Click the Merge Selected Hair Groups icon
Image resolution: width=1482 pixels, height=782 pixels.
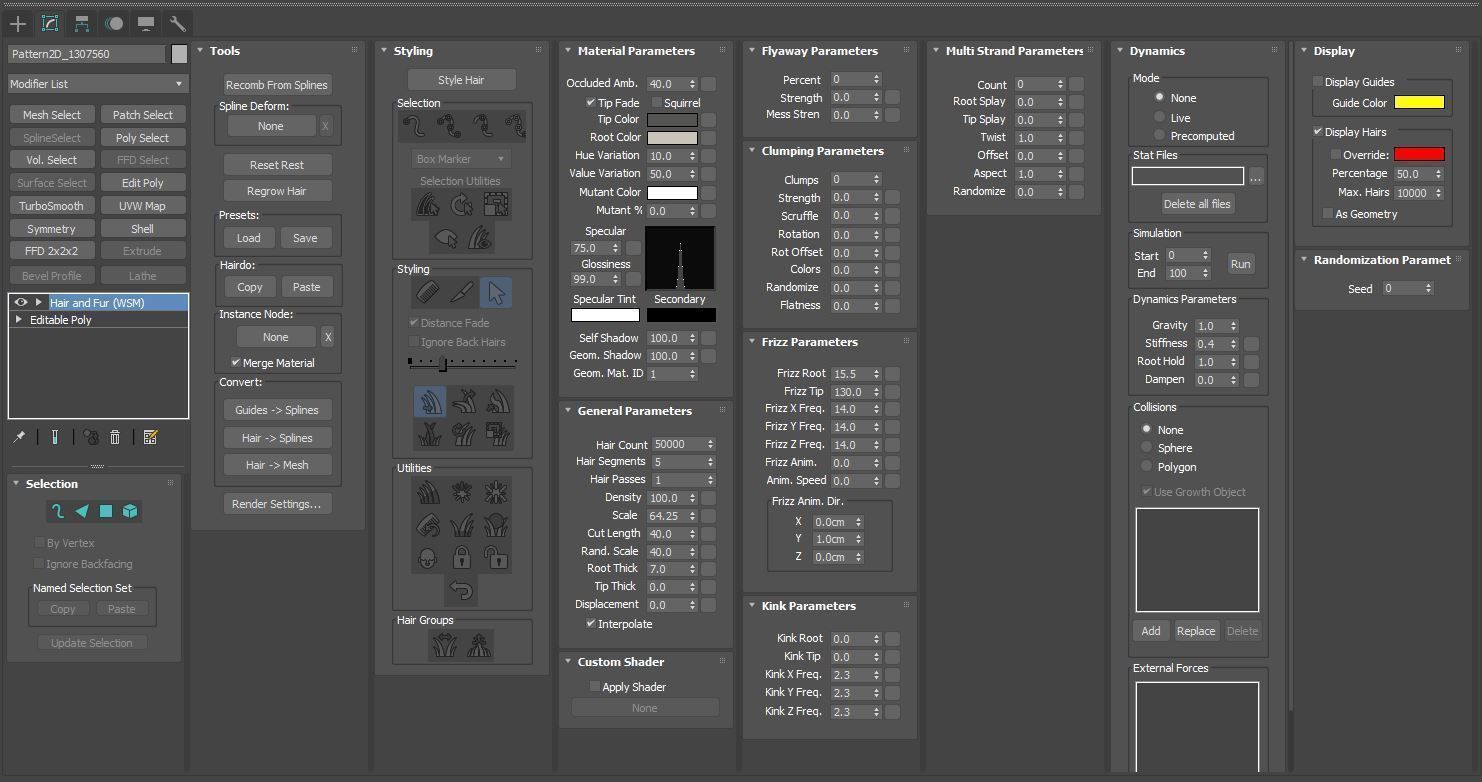479,645
